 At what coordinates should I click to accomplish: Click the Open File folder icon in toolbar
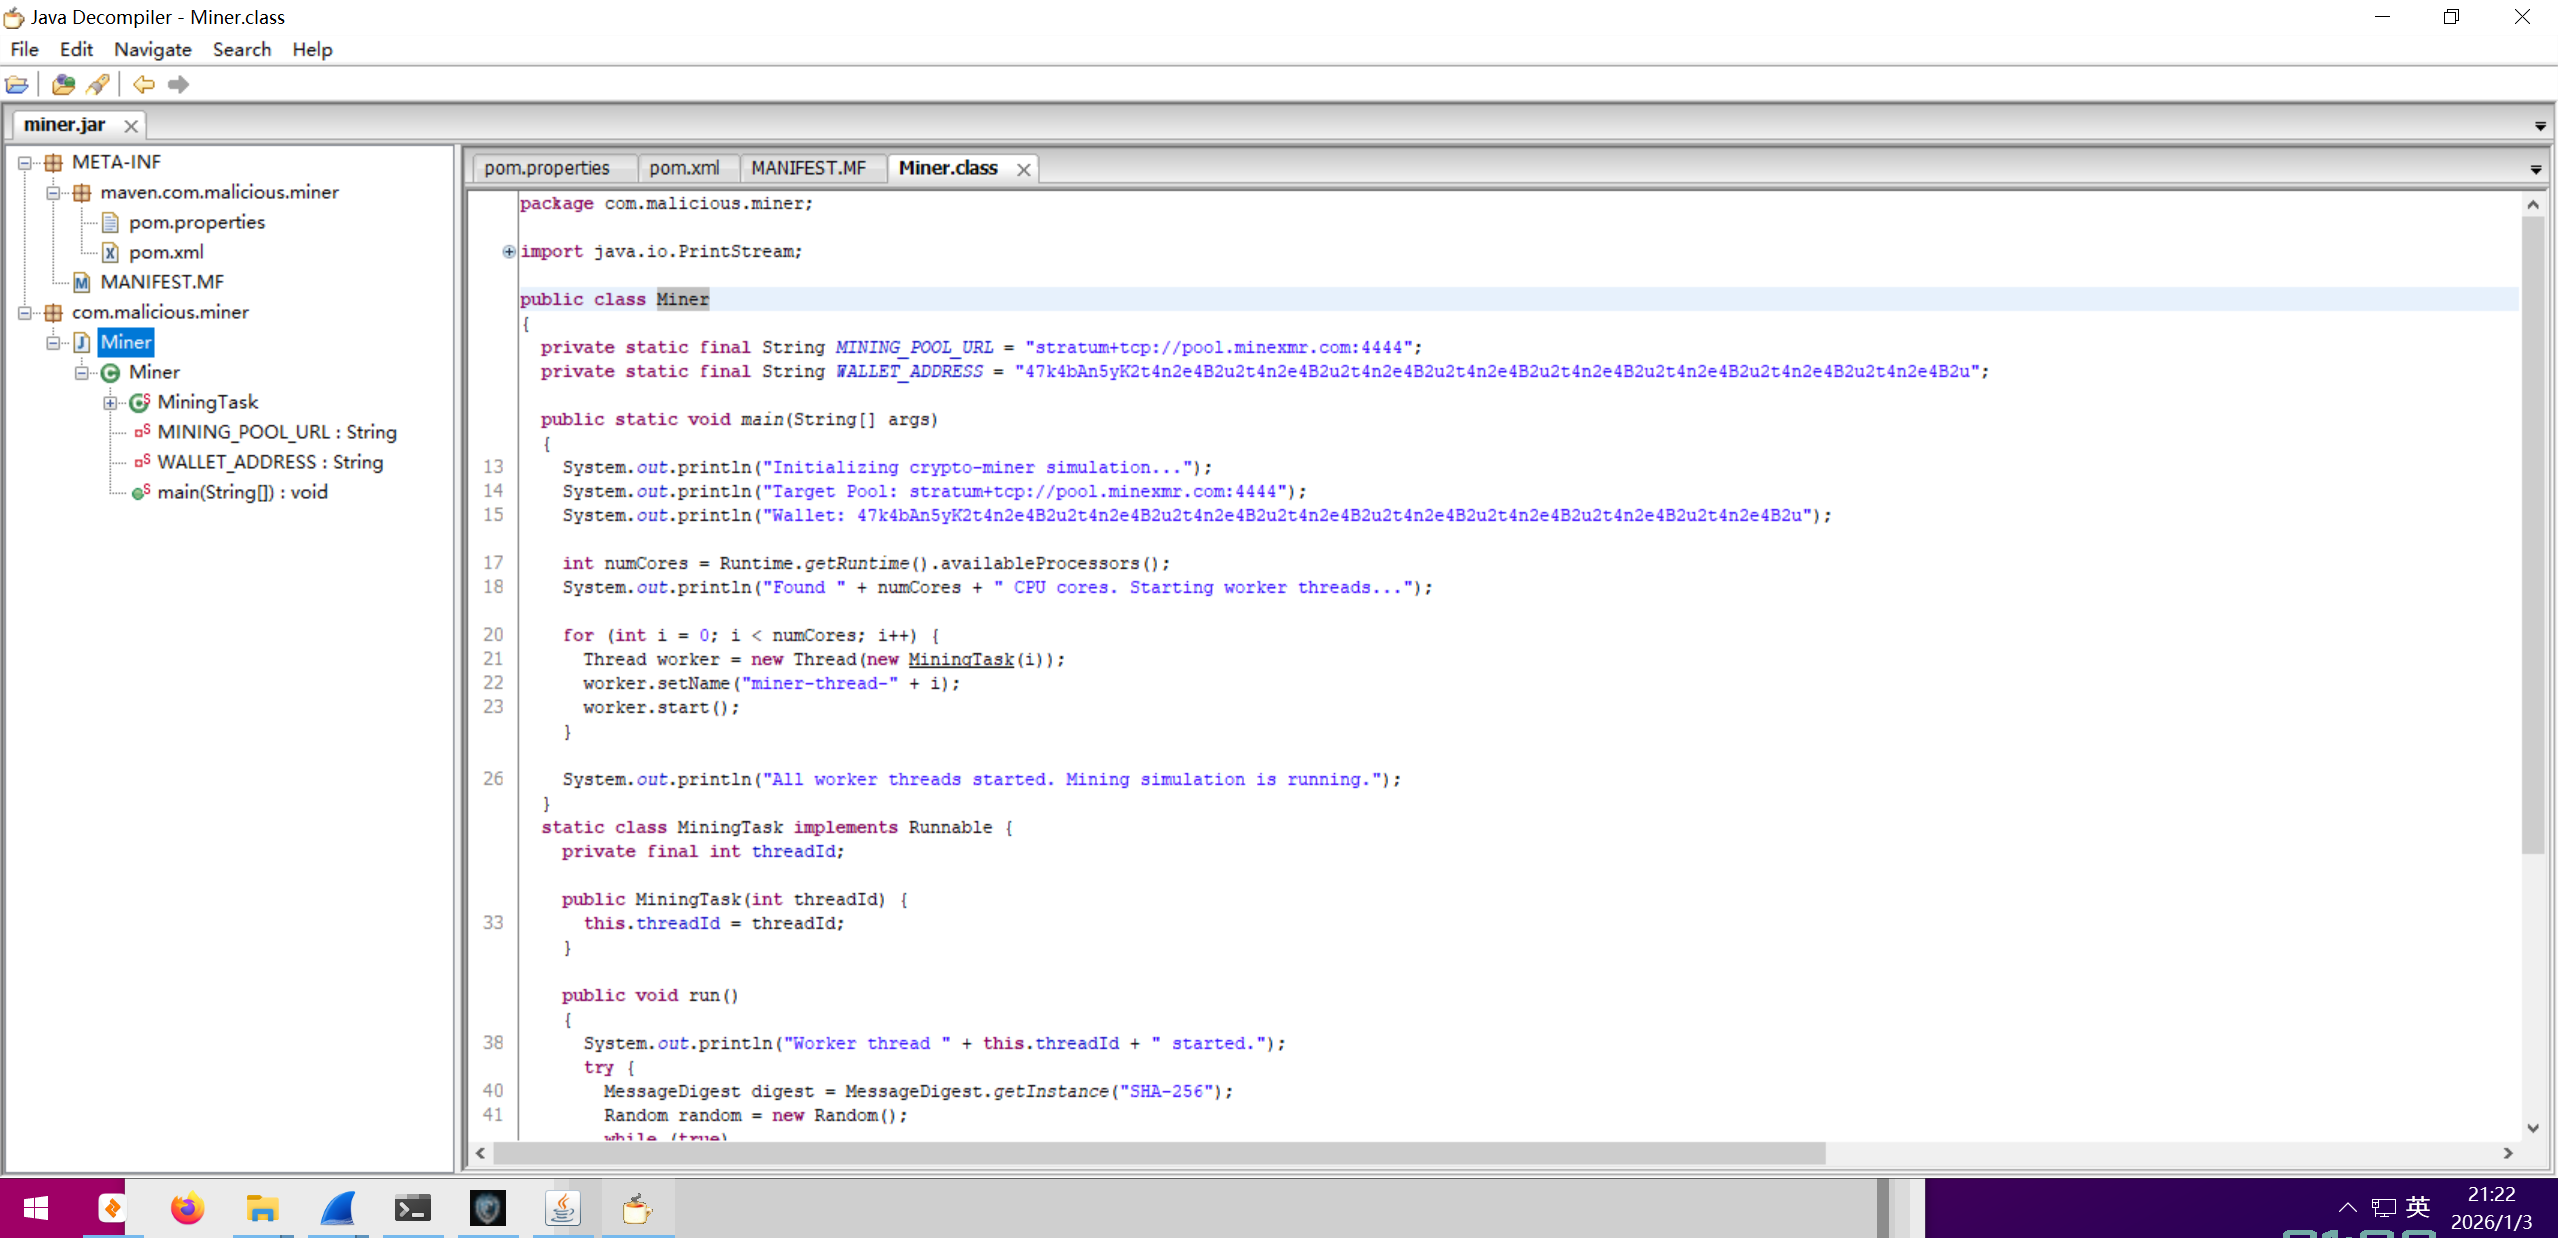[x=17, y=84]
